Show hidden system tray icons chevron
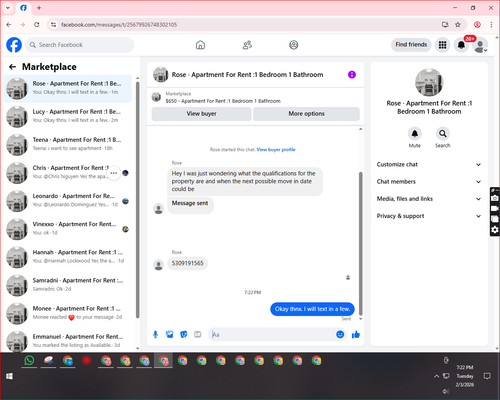The height and width of the screenshot is (400, 500). 436,376
